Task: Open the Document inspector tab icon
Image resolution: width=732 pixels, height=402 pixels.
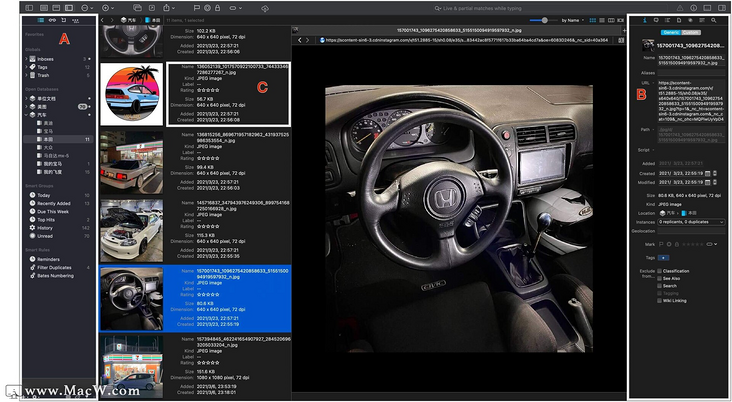Action: [x=679, y=21]
